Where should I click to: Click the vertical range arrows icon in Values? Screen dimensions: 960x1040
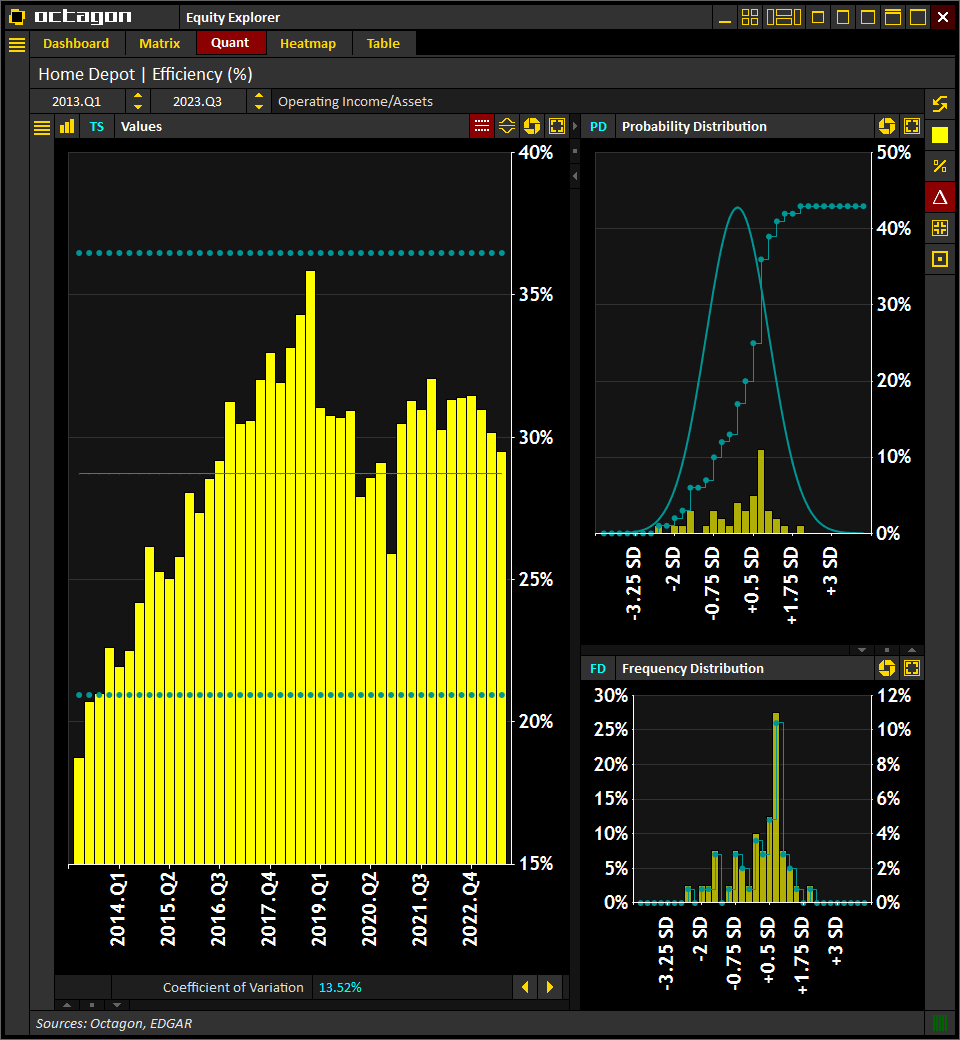507,126
